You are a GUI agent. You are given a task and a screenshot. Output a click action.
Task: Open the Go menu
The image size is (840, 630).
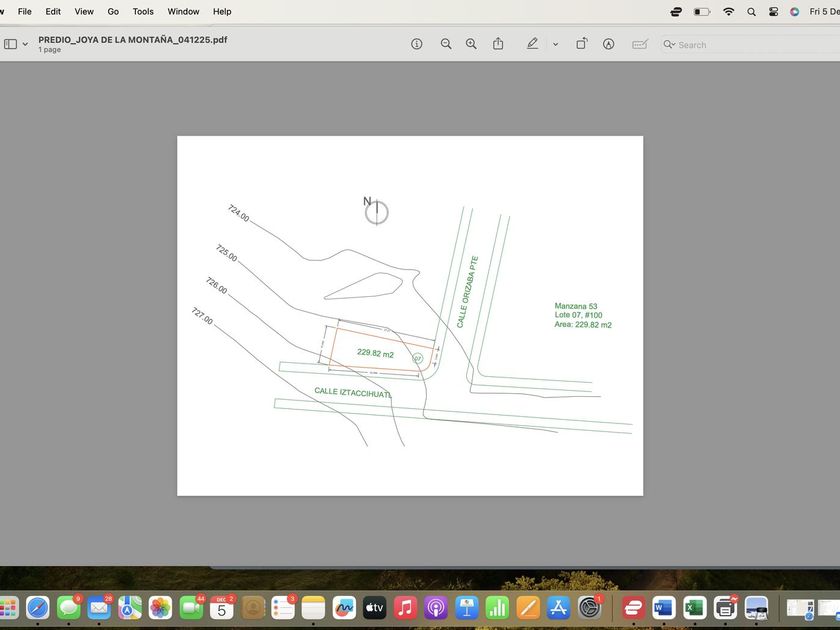[x=113, y=11]
